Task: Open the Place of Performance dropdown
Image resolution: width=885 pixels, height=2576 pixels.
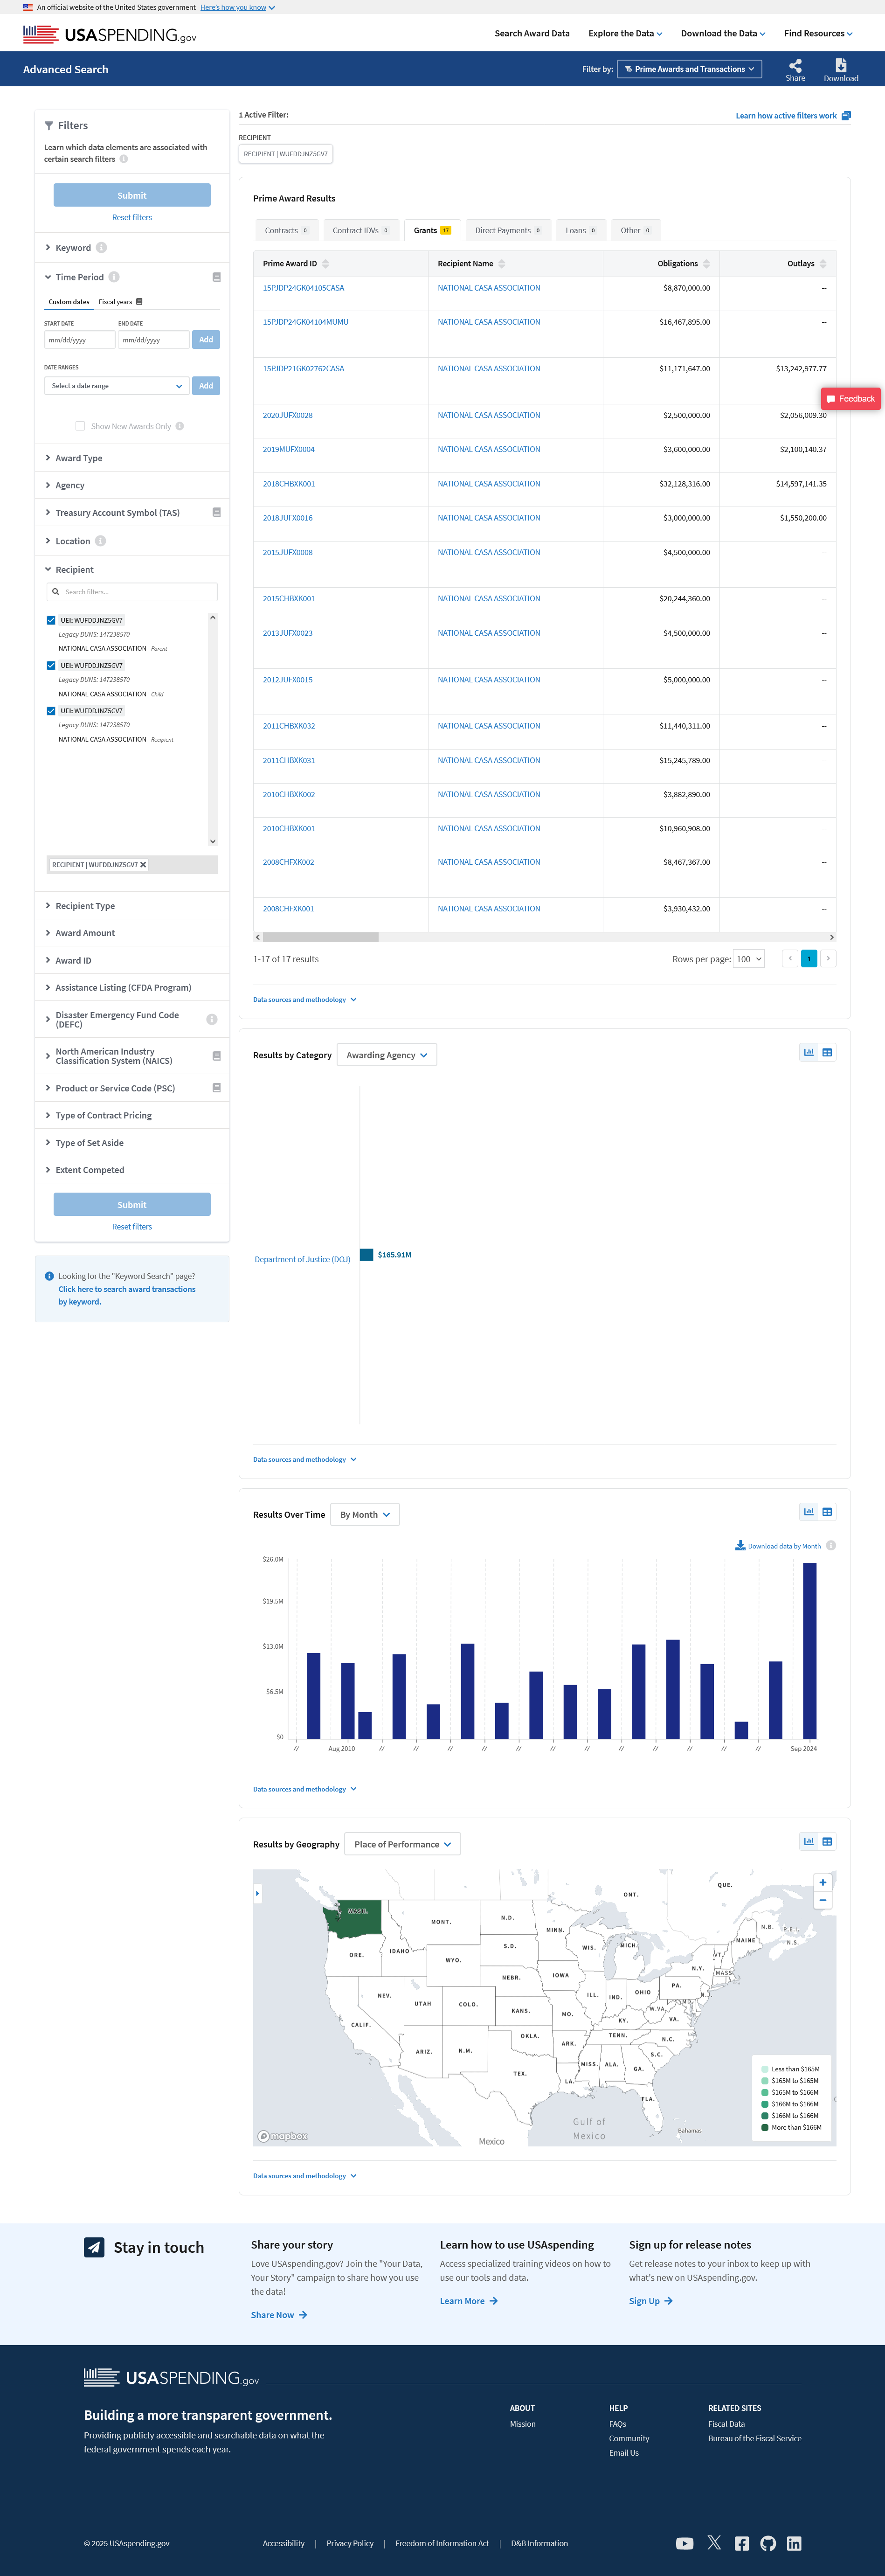Action: point(403,1844)
